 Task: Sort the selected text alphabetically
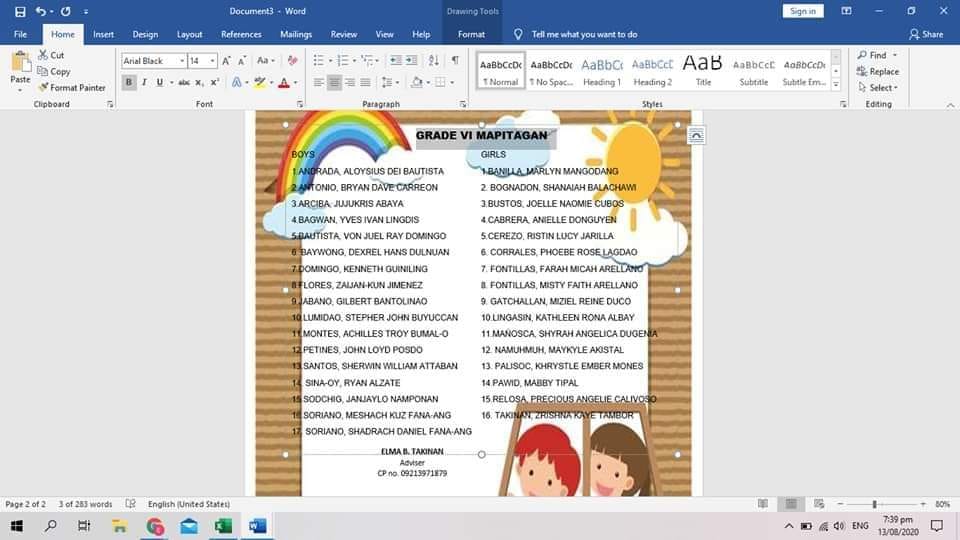pyautogui.click(x=433, y=60)
